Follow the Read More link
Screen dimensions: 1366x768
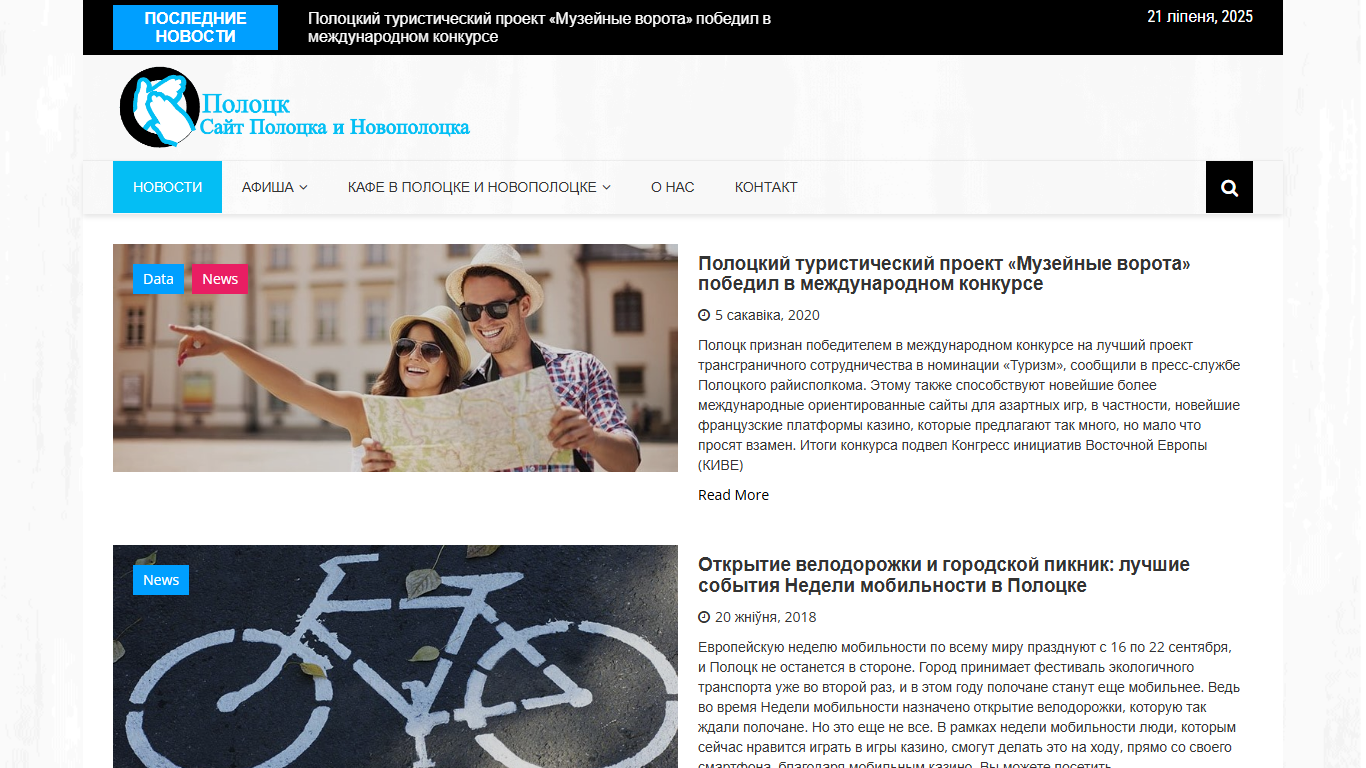coord(733,495)
